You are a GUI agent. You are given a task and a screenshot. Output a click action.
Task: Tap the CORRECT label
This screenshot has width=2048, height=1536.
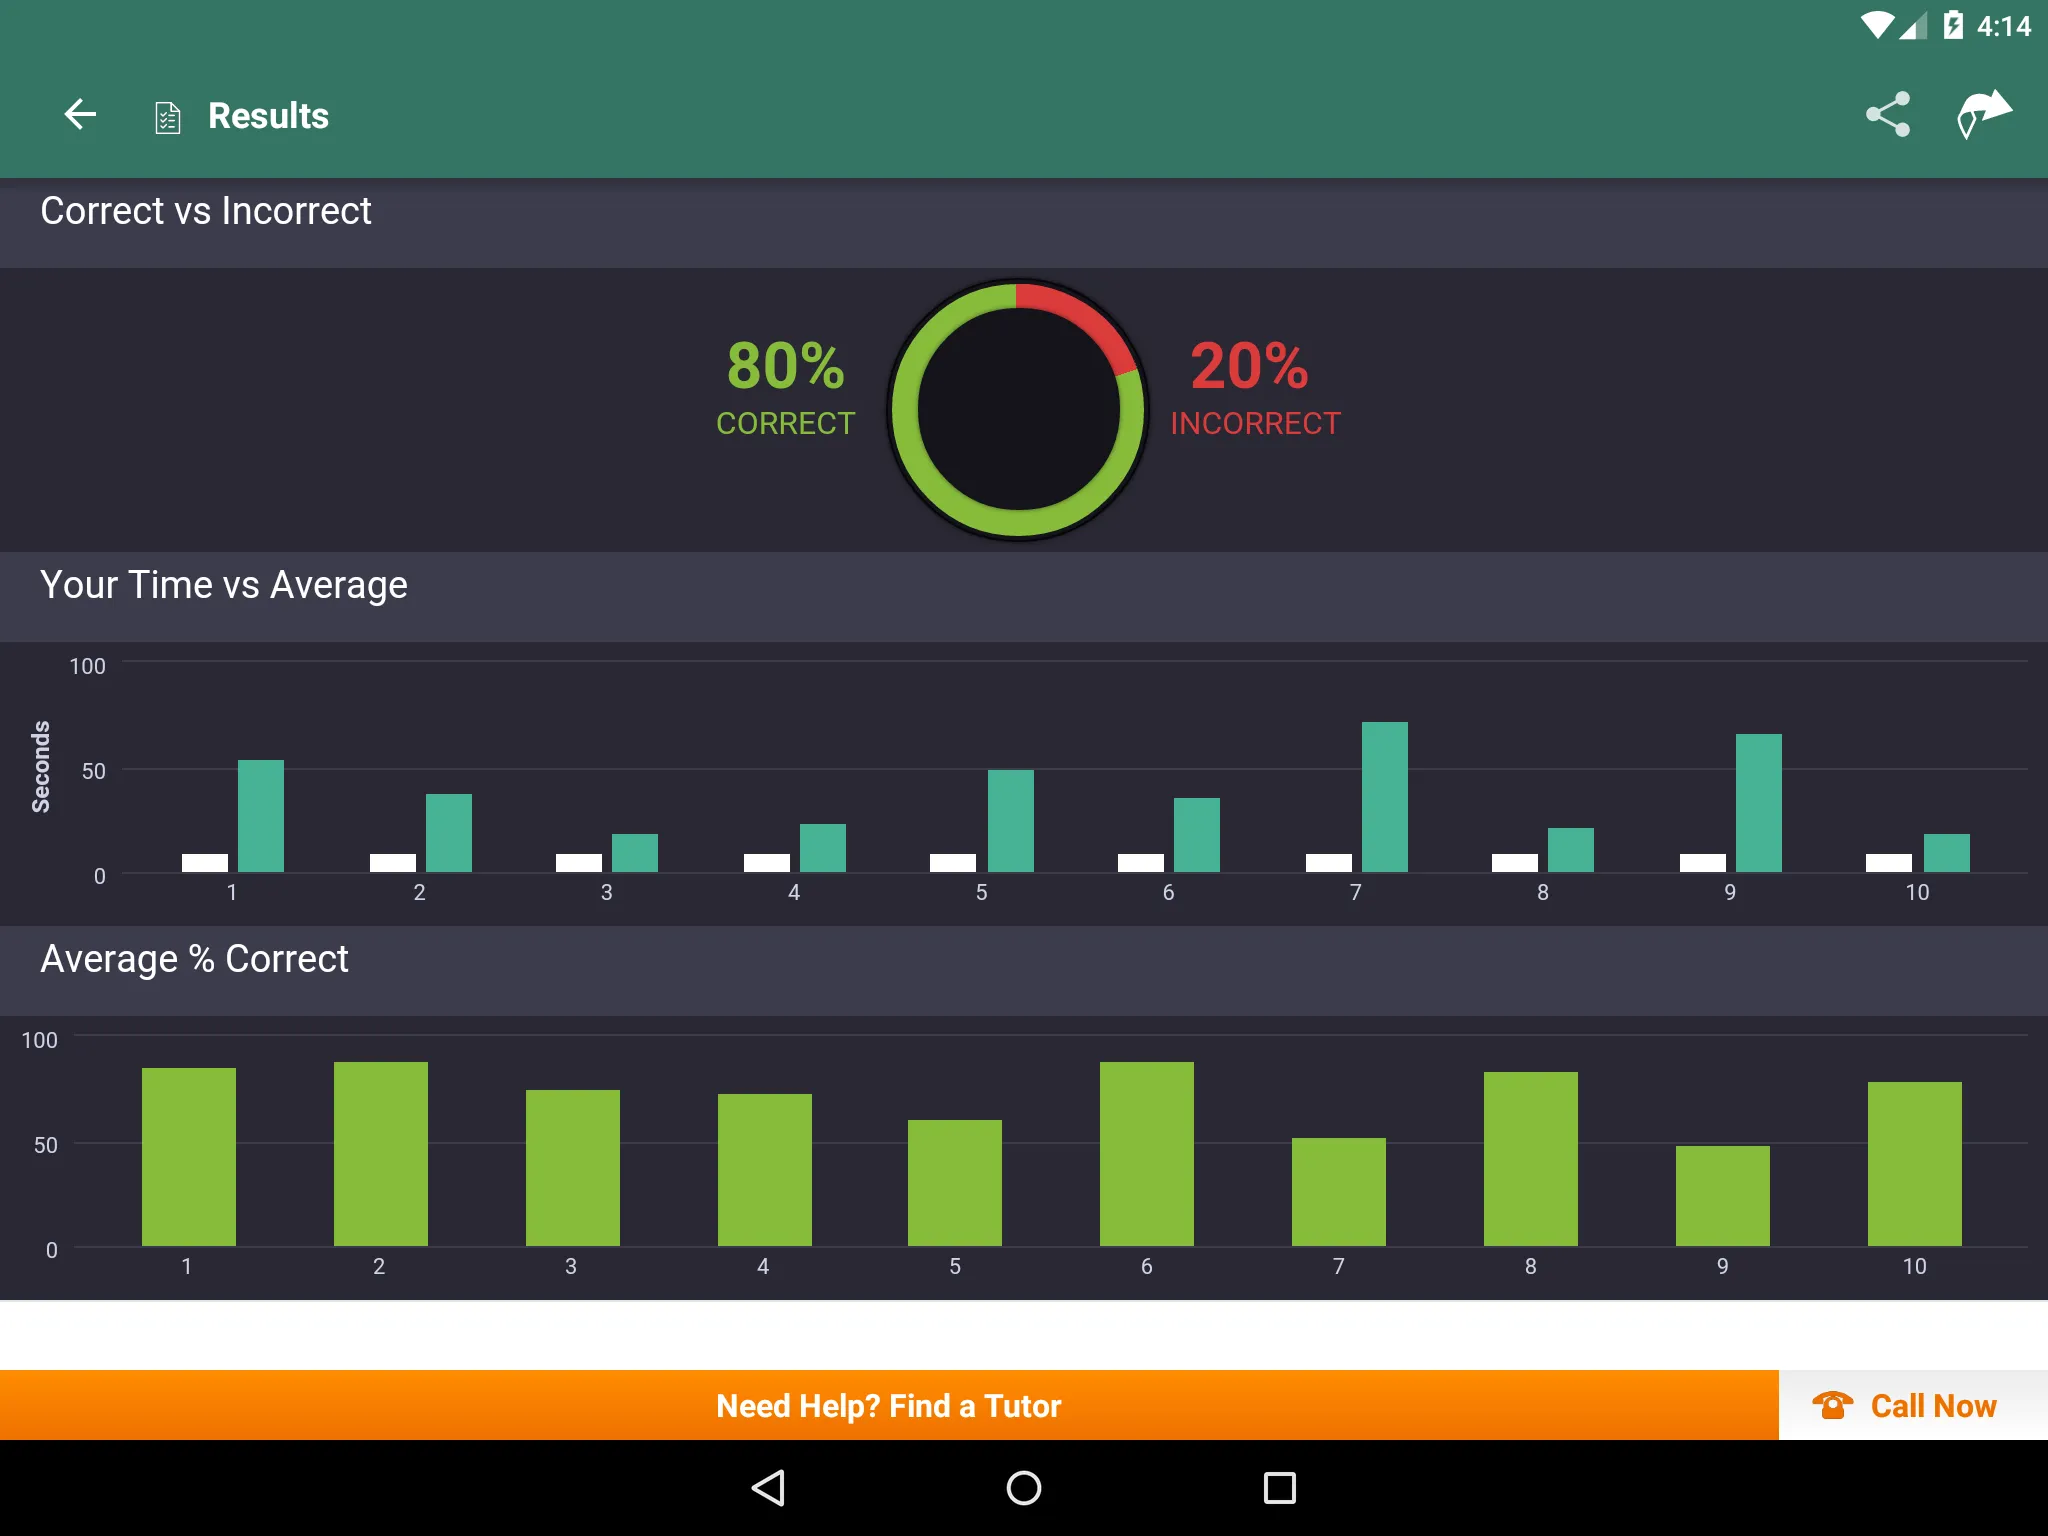786,423
